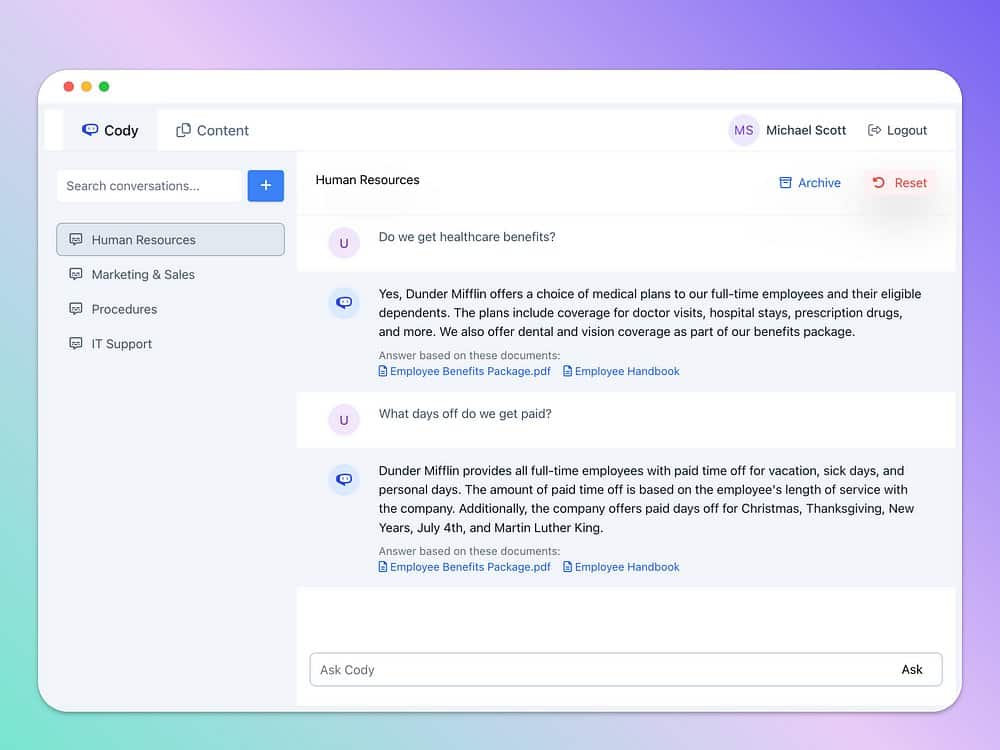Screen dimensions: 1000x750
Task: Click the Content tab copy icon
Action: [183, 130]
